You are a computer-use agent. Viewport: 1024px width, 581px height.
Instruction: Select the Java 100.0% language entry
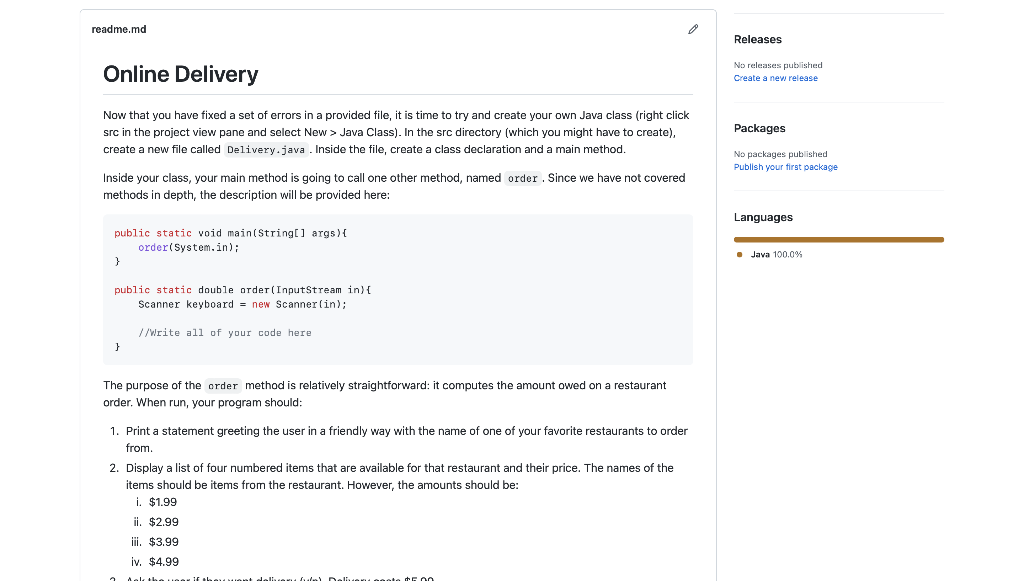point(776,255)
